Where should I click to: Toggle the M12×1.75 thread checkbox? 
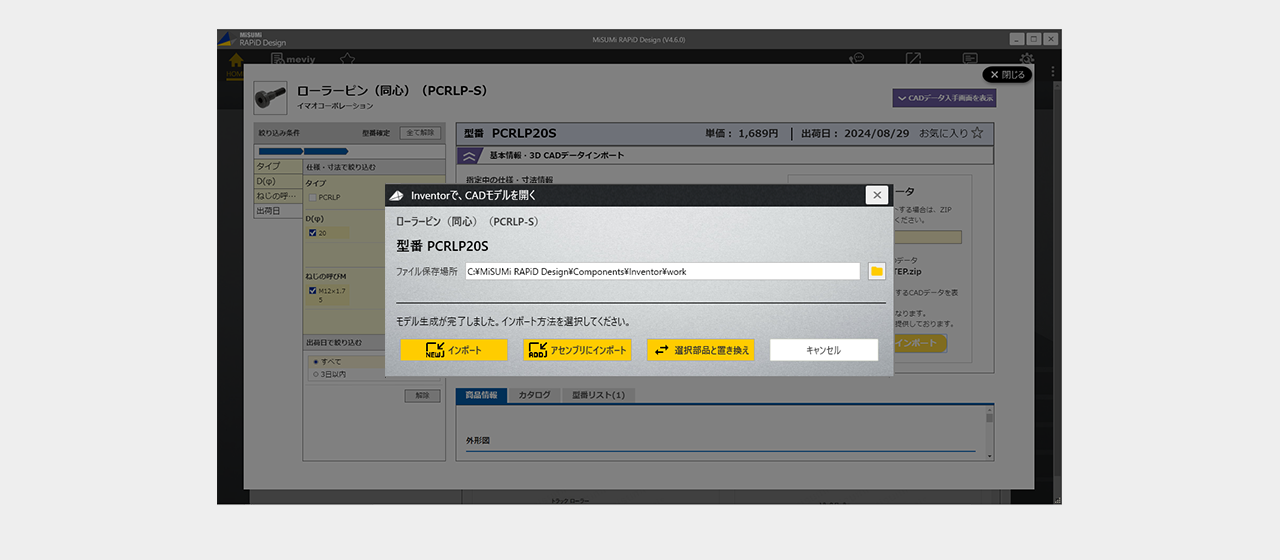coord(313,291)
